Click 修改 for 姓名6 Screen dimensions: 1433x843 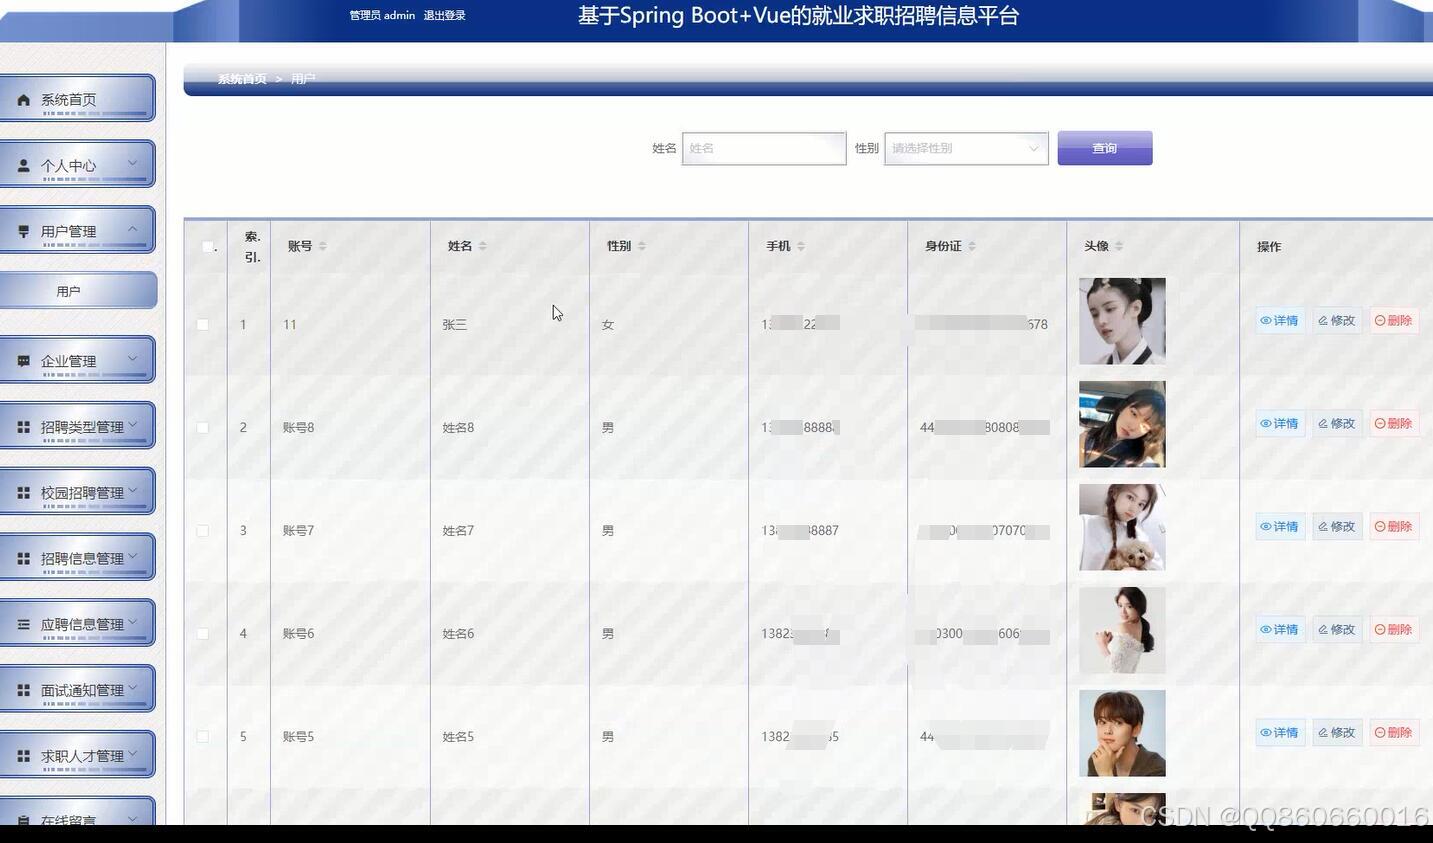tap(1337, 630)
